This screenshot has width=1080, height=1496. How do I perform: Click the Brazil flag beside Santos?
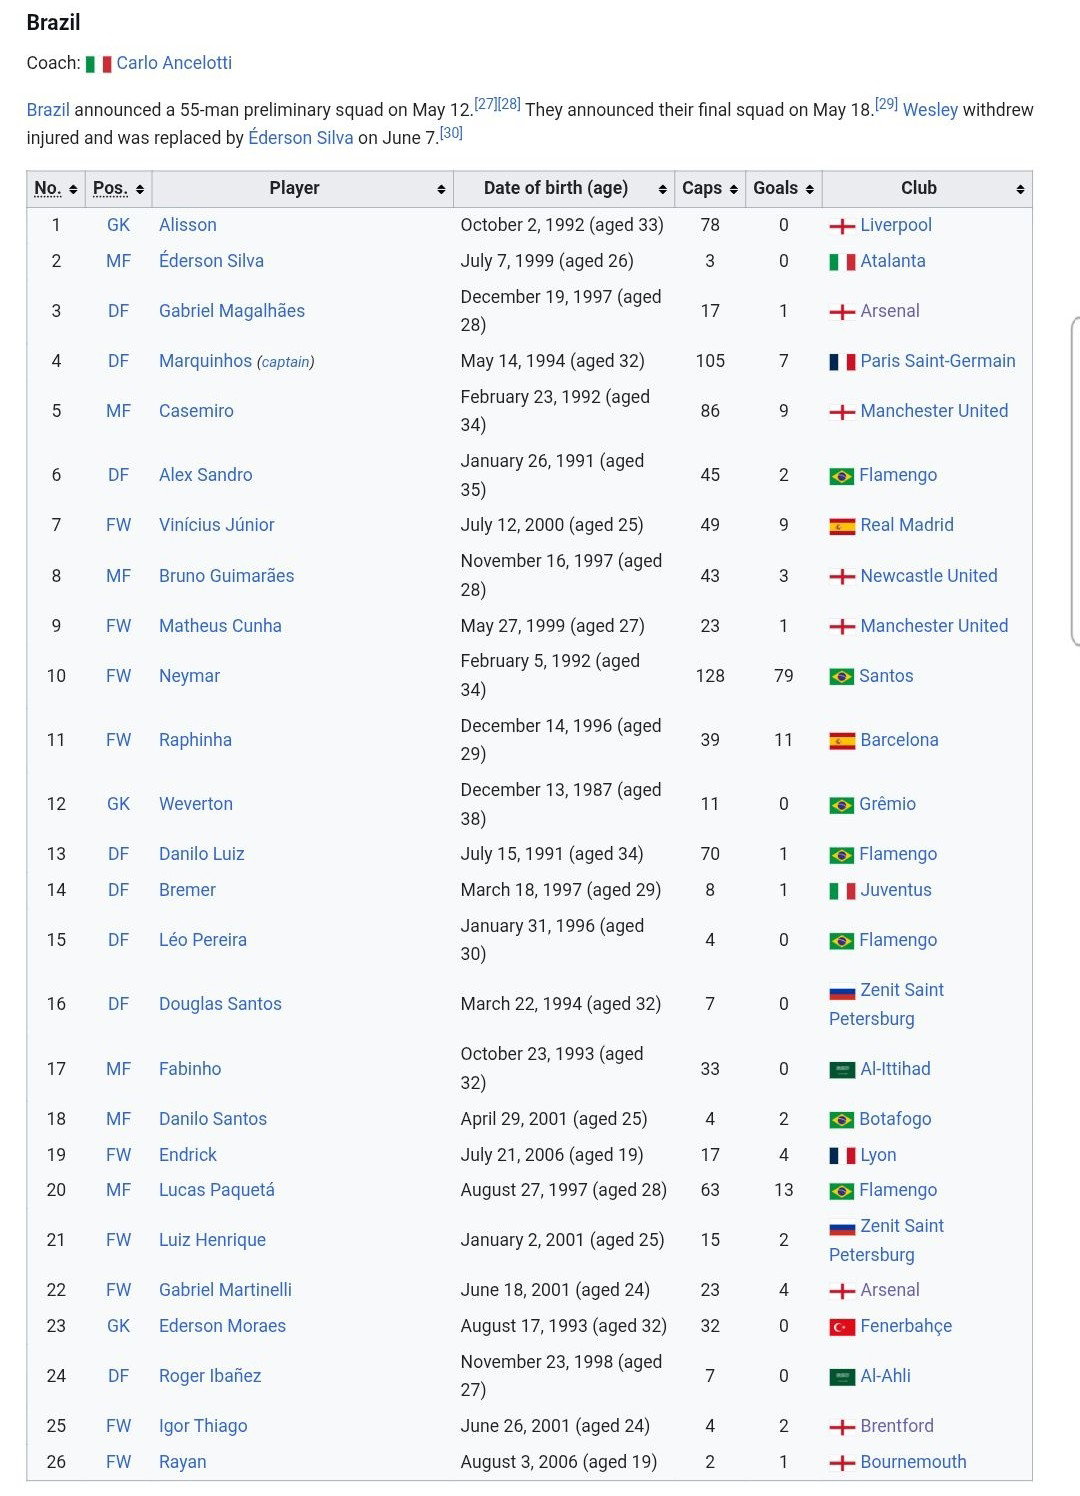(842, 677)
